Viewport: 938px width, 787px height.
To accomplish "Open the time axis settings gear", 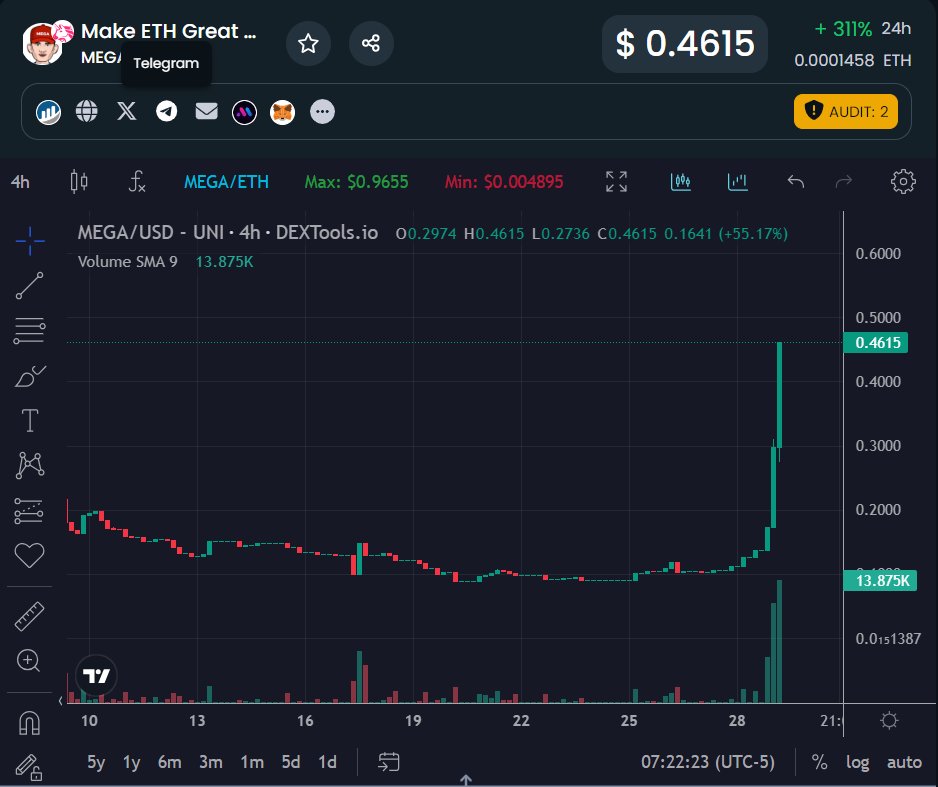I will point(890,720).
